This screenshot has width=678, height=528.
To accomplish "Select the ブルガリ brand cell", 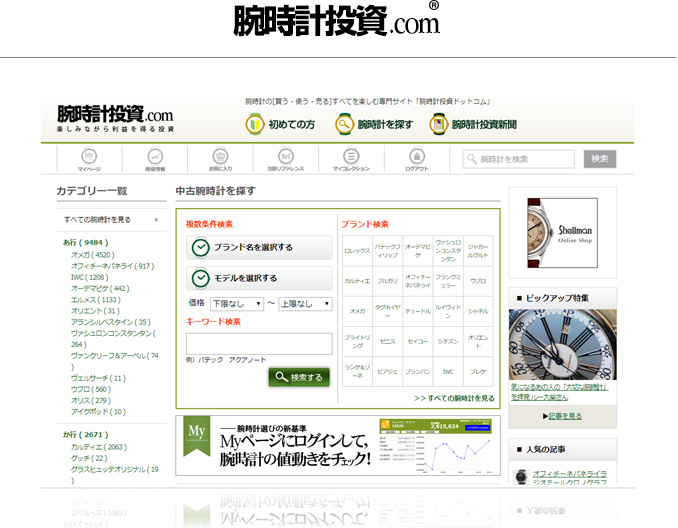I will [x=387, y=281].
